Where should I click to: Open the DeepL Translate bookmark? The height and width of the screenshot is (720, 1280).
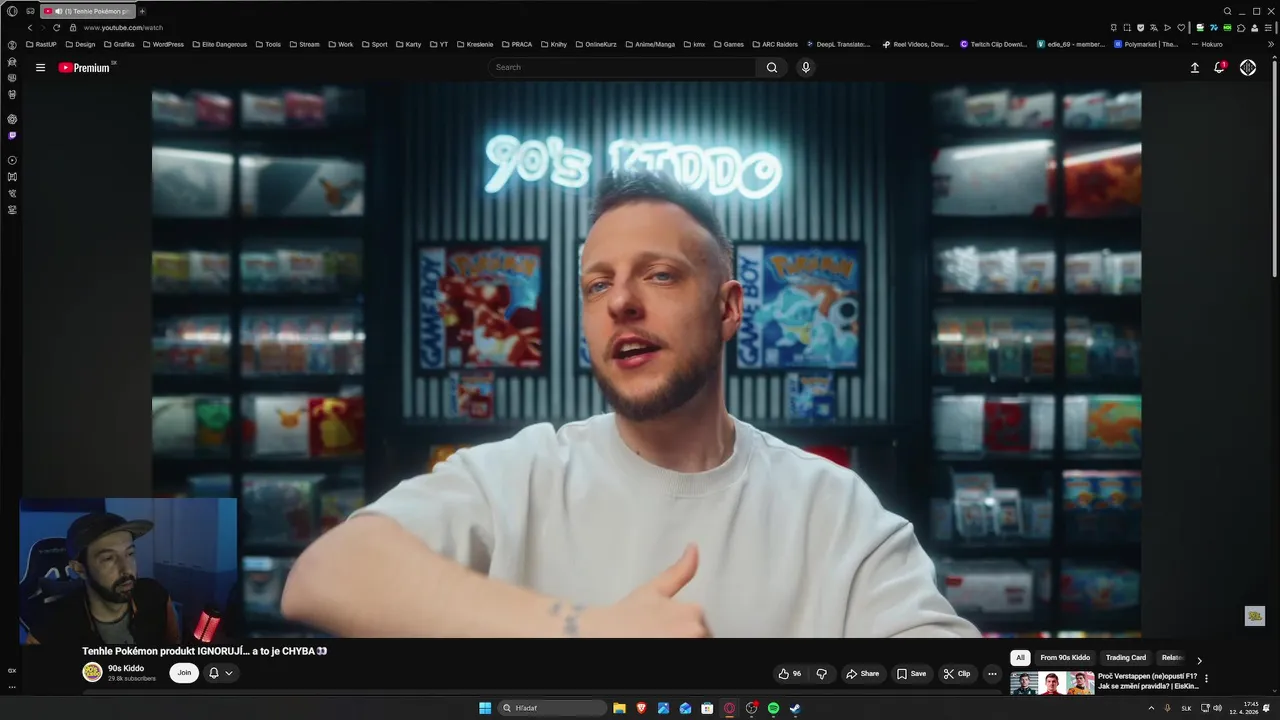(x=838, y=44)
